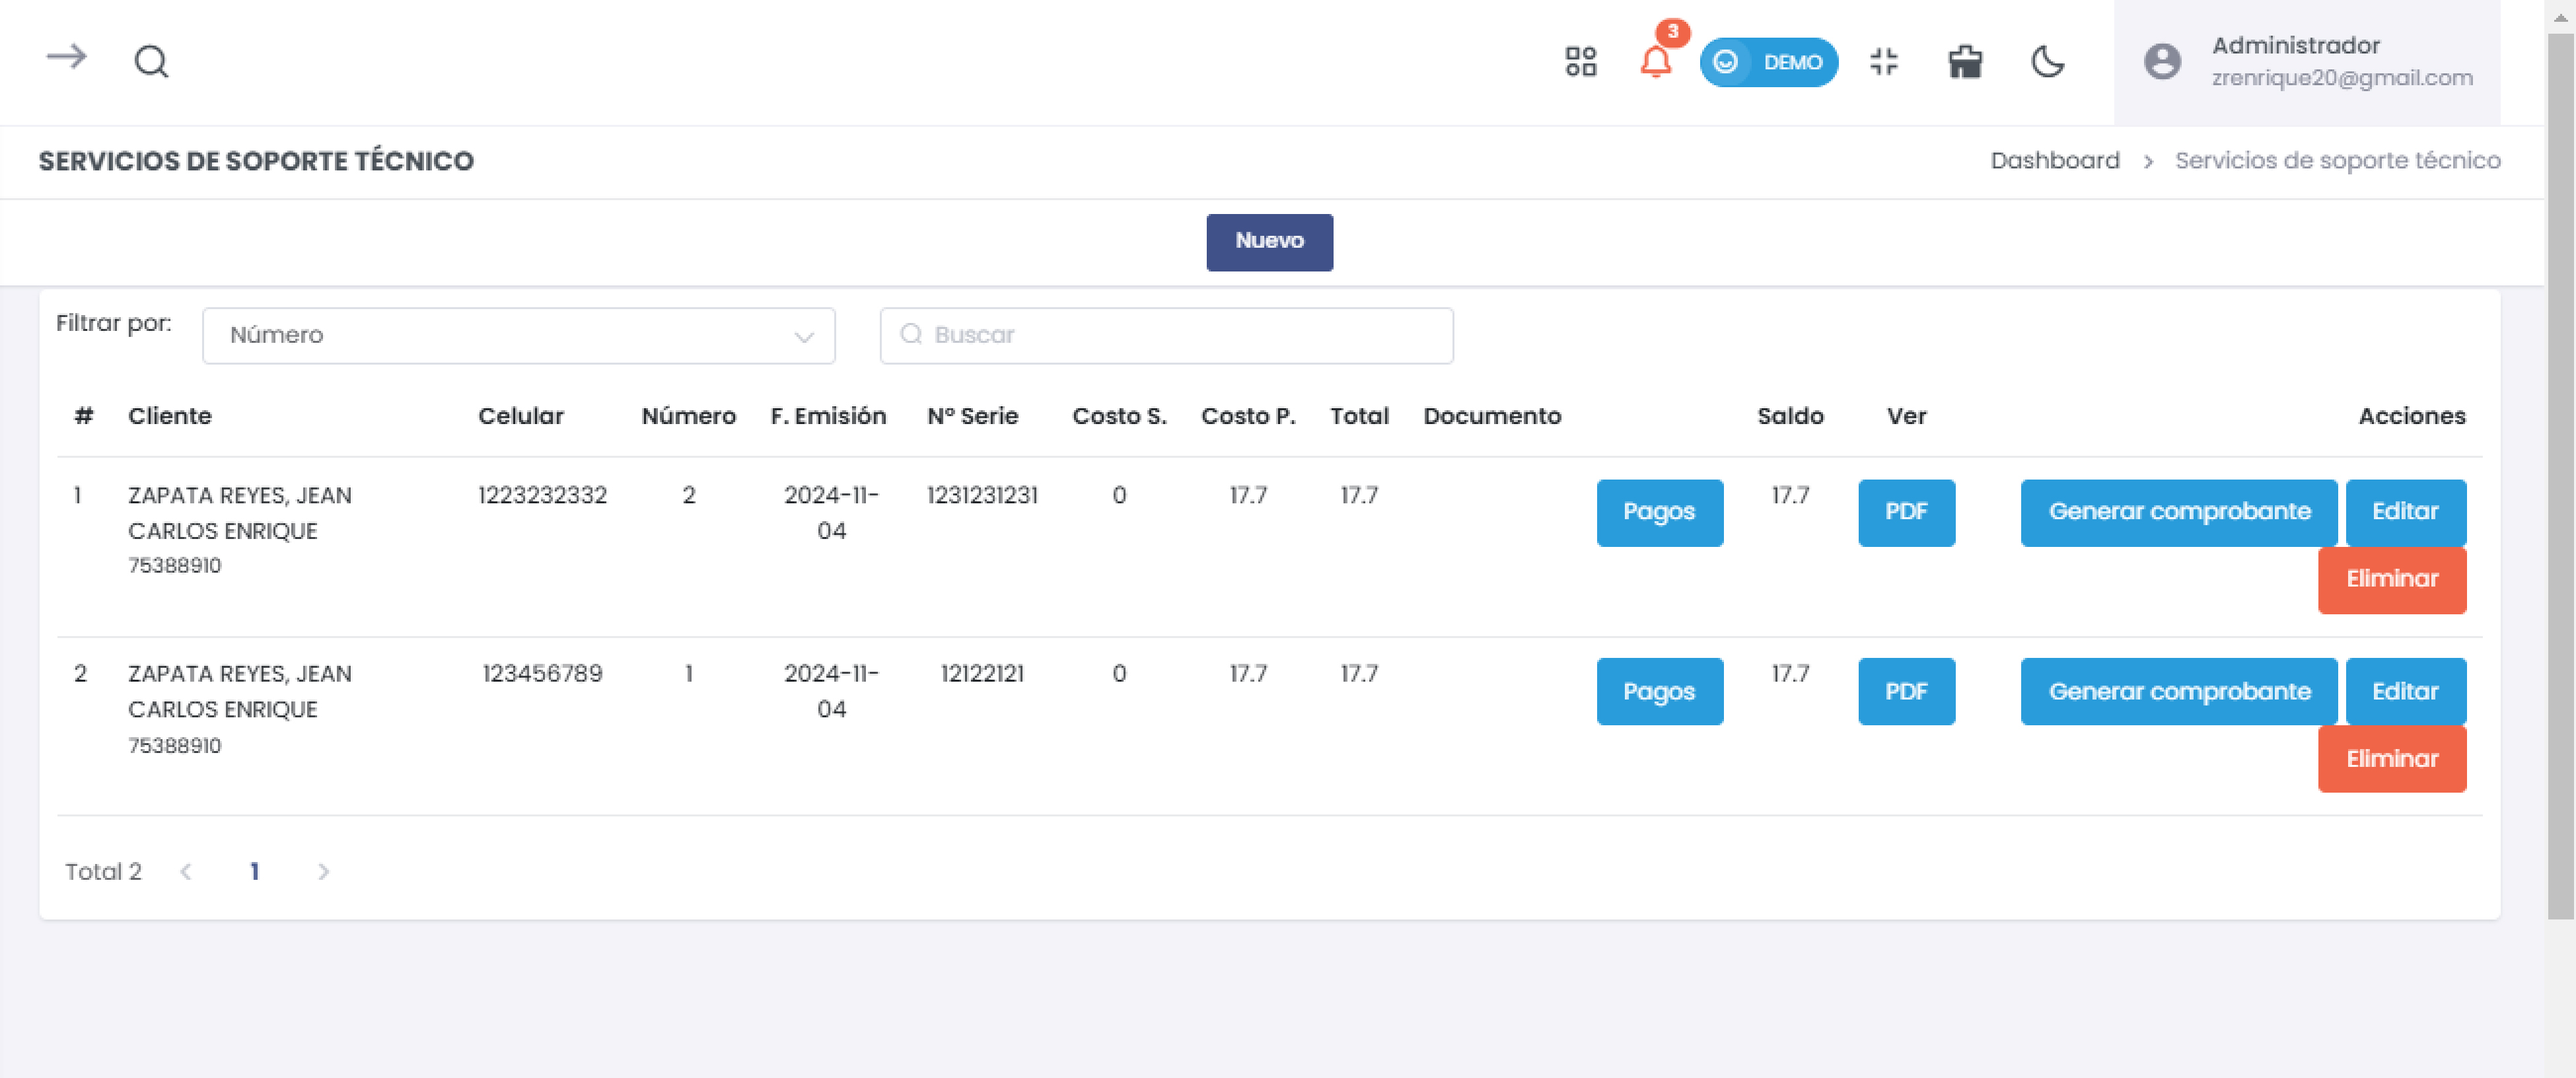
Task: Open the store box icon
Action: point(1964,62)
